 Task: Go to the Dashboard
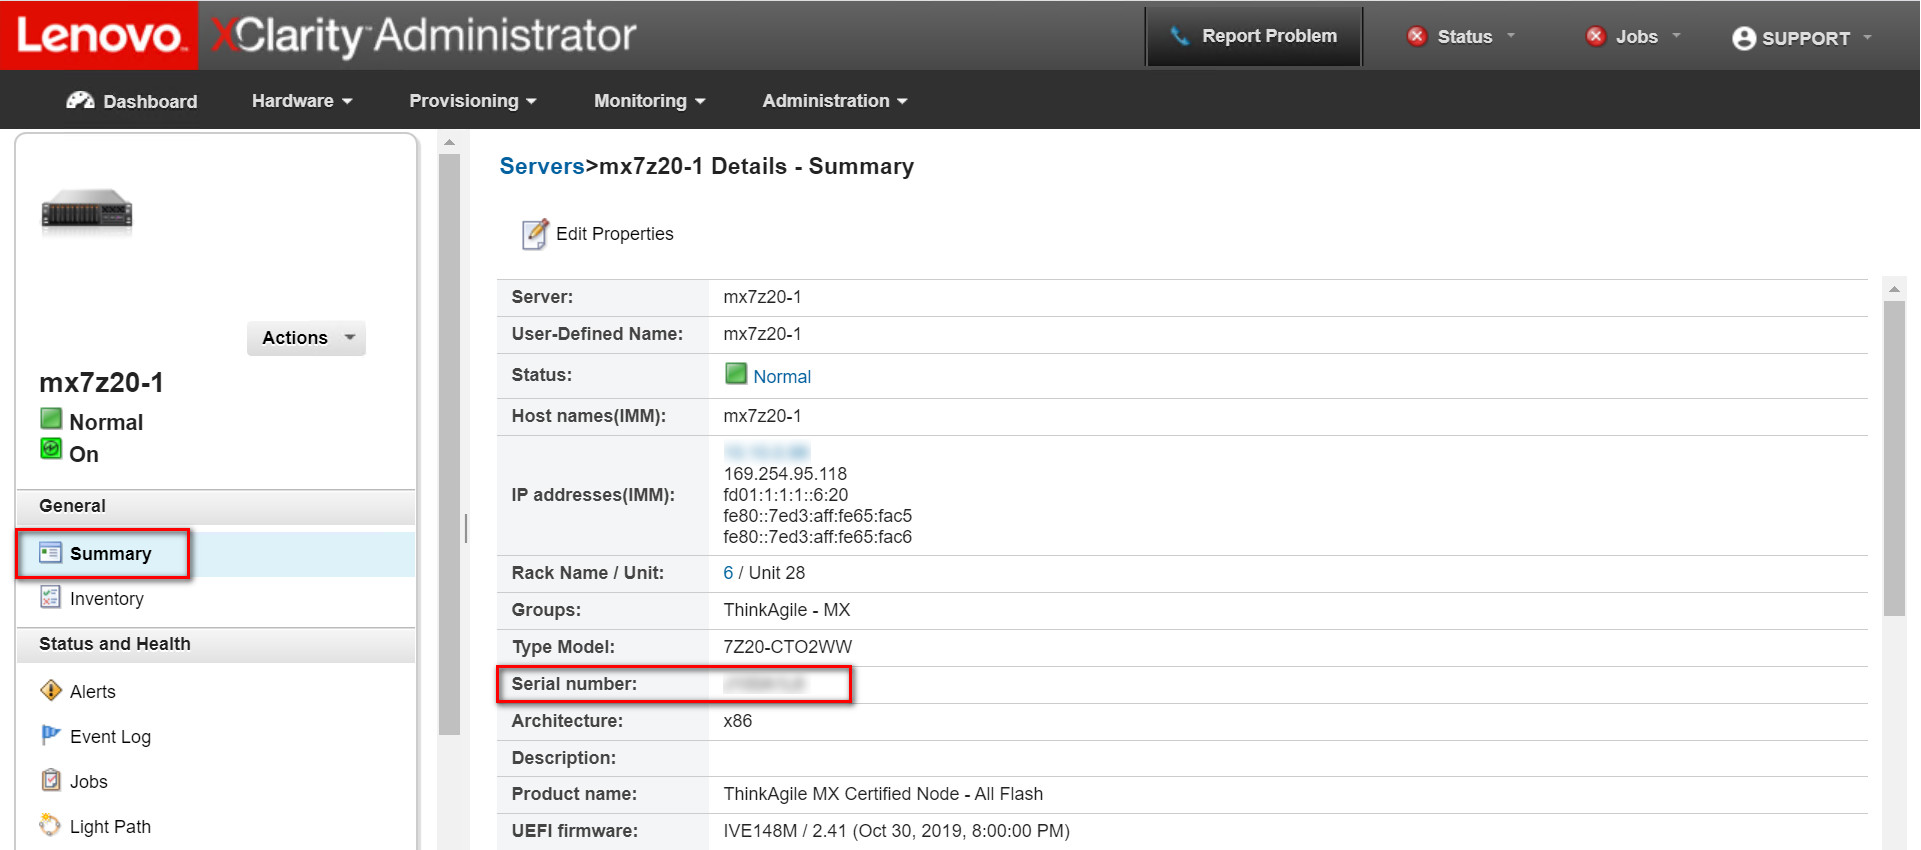pyautogui.click(x=132, y=101)
